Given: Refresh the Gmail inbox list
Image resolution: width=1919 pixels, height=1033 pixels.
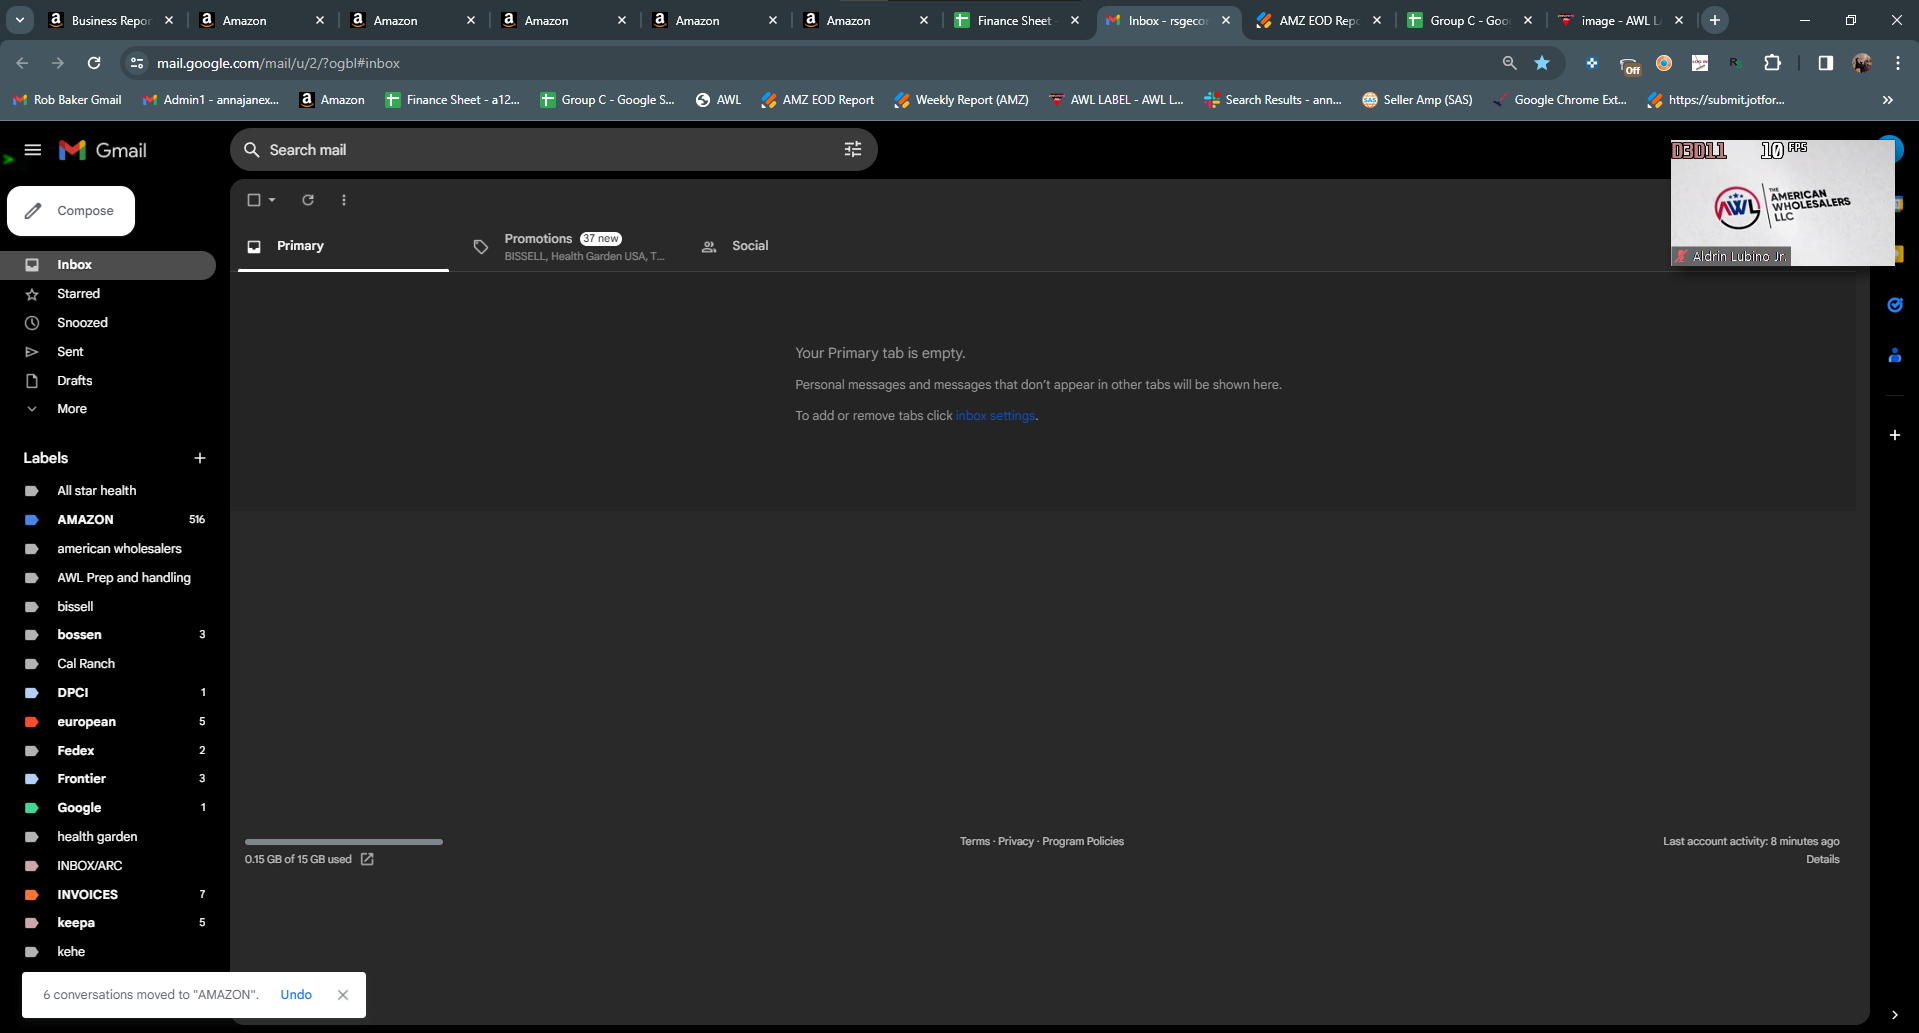Looking at the screenshot, I should 308,200.
